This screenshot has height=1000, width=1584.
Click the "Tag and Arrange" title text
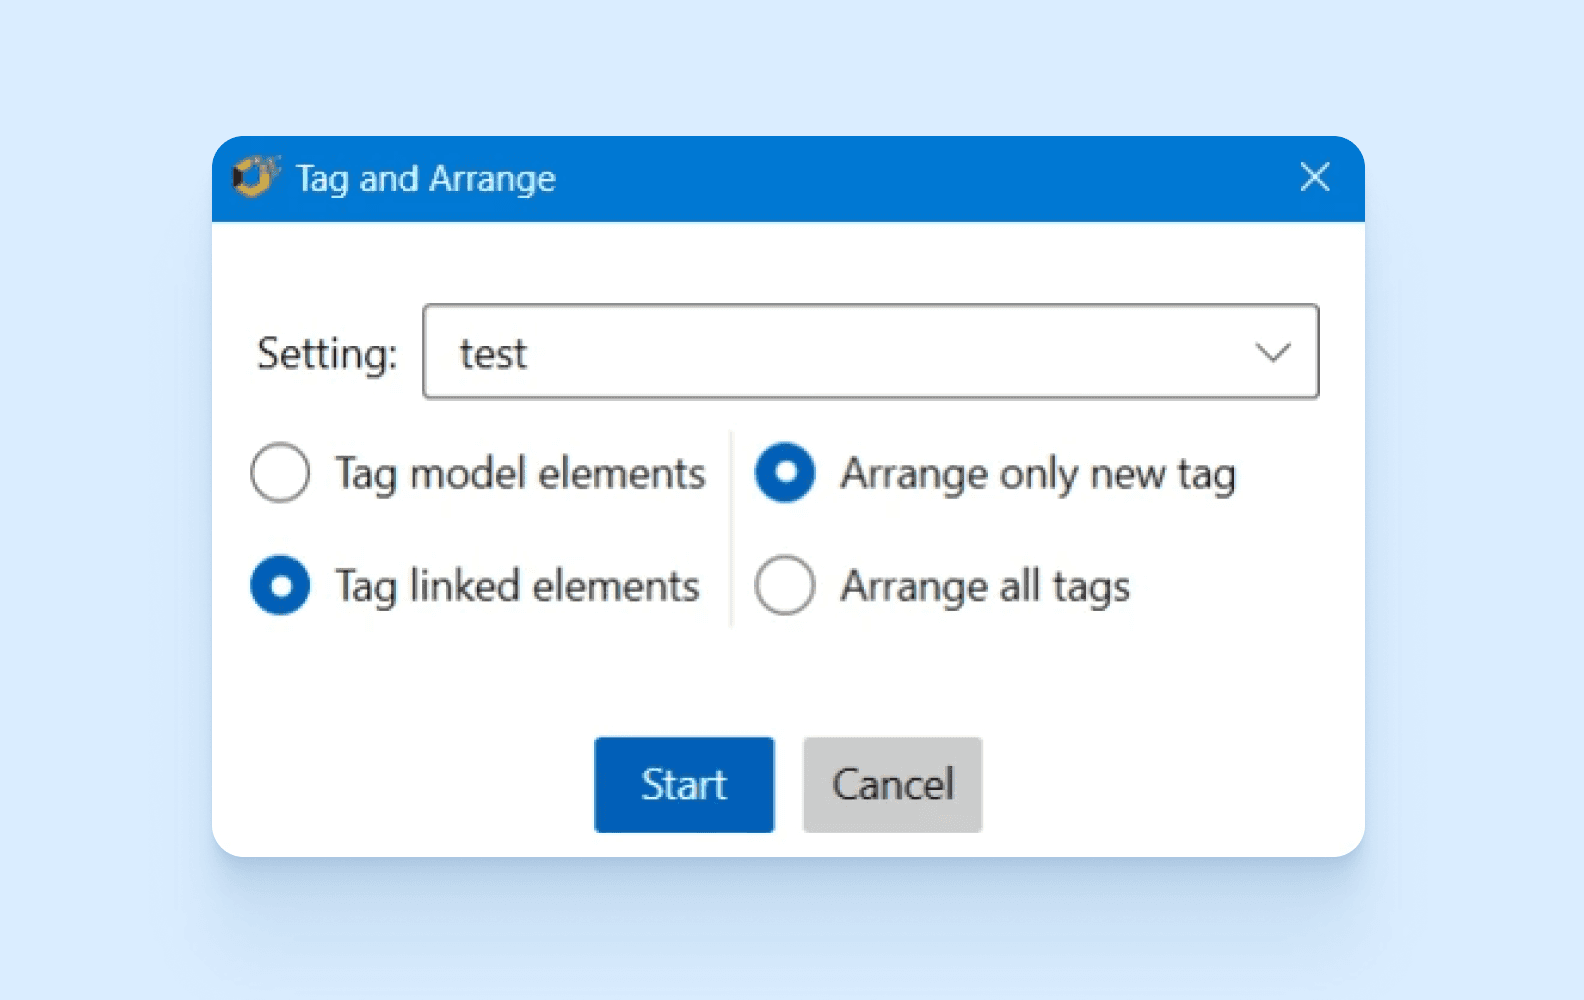coord(425,179)
